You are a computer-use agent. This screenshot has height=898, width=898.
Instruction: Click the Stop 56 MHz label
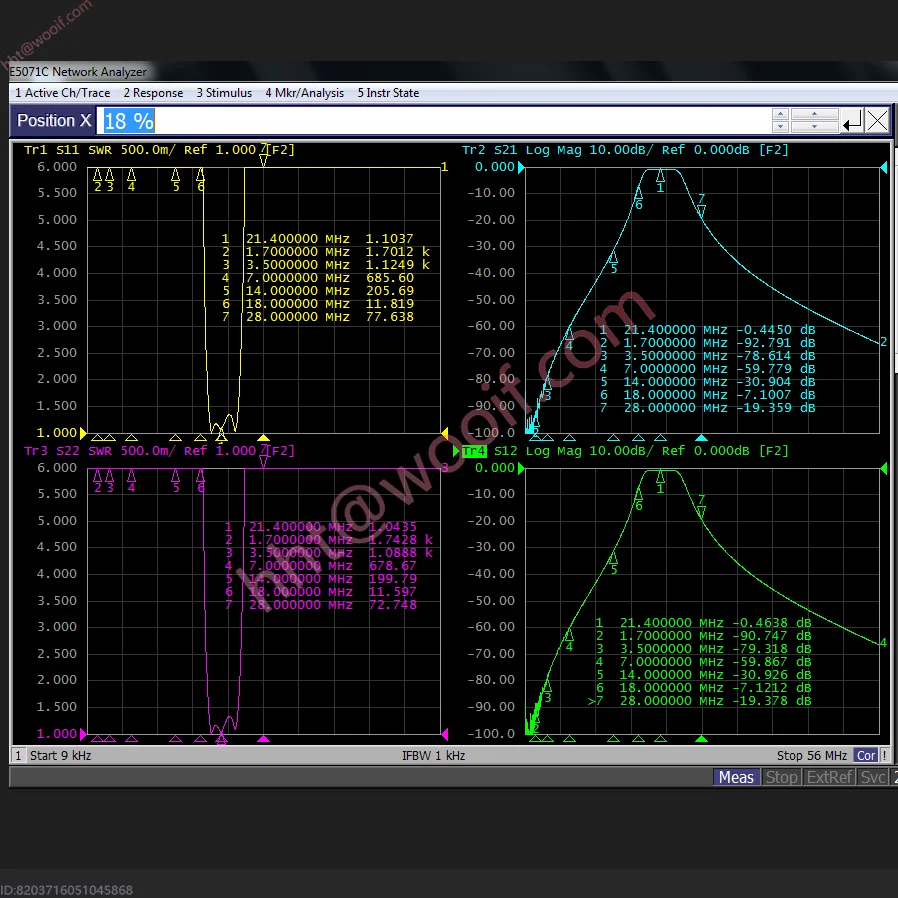click(811, 756)
